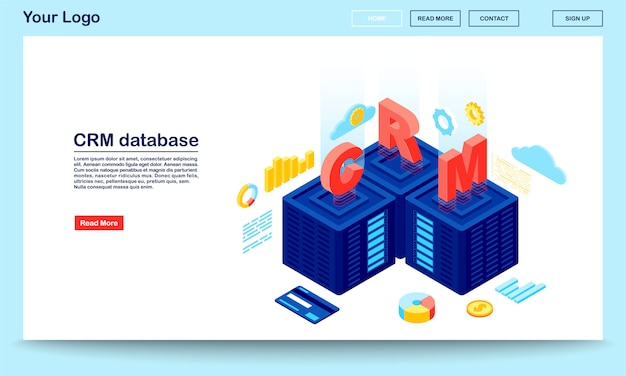Click the yellow gear icon
This screenshot has height=376, width=626.
tap(475, 113)
